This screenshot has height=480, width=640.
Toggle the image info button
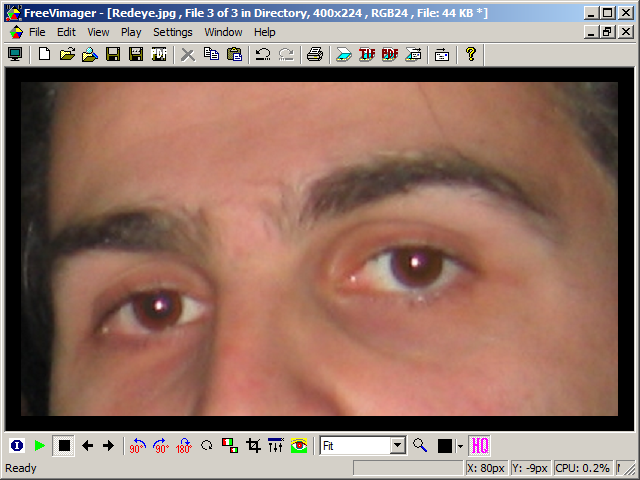pyautogui.click(x=16, y=446)
